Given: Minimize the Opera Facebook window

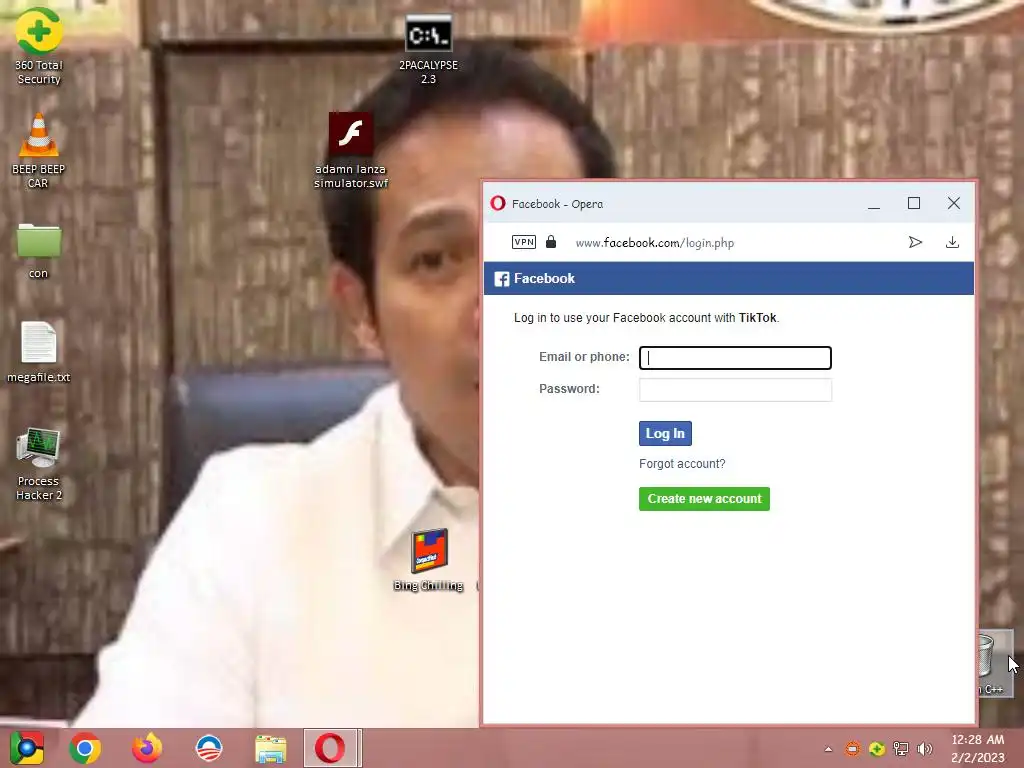Looking at the screenshot, I should (x=874, y=204).
